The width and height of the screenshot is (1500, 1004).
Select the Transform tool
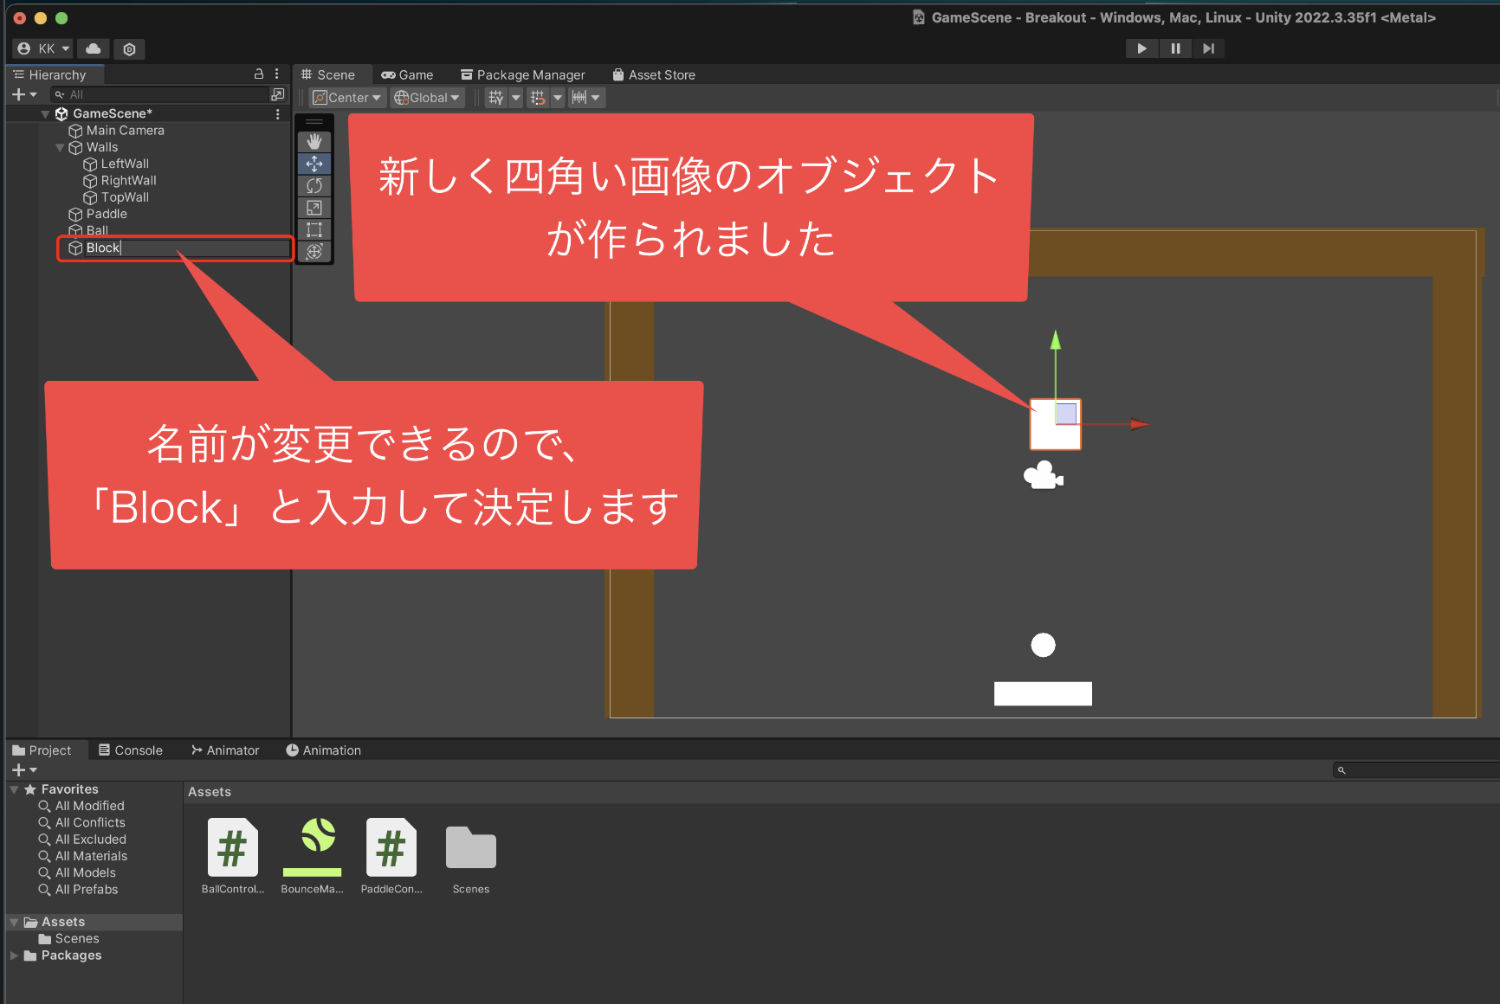314,251
